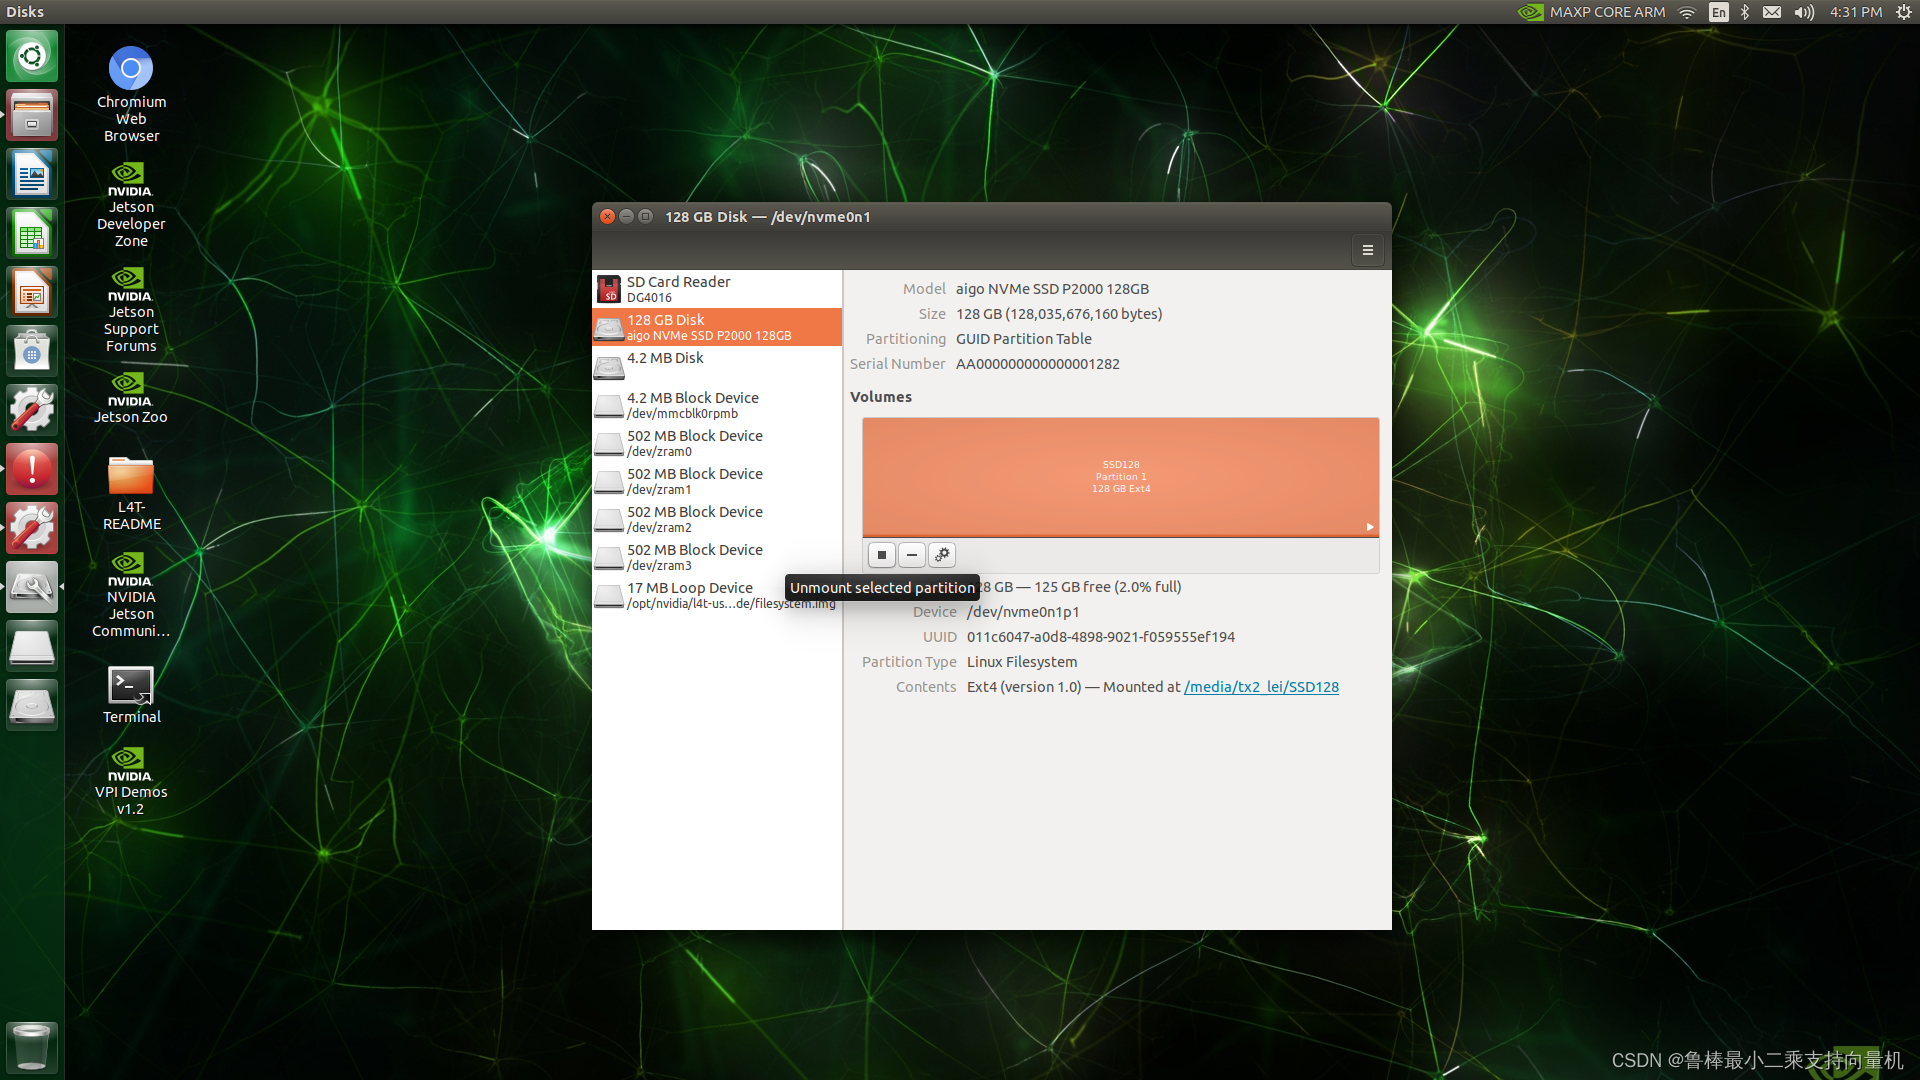Image resolution: width=1920 pixels, height=1080 pixels.
Task: Open /media/tx2_lei/SSD128 mount link
Action: coord(1261,687)
